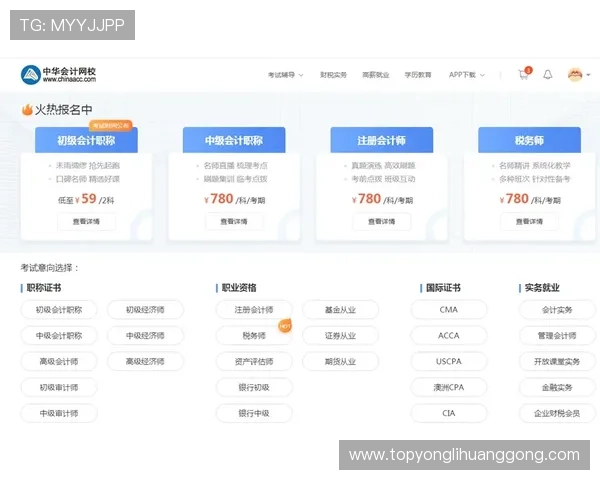
Task: Select the 初级会计职称 course card header
Action: tap(86, 140)
